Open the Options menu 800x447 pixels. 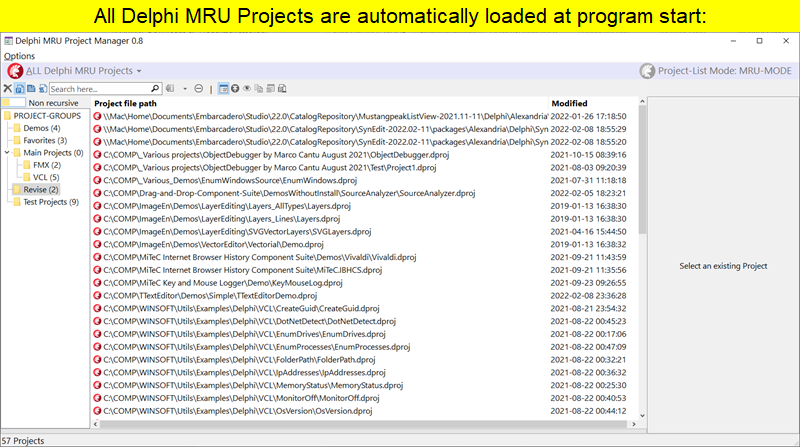pyautogui.click(x=19, y=56)
